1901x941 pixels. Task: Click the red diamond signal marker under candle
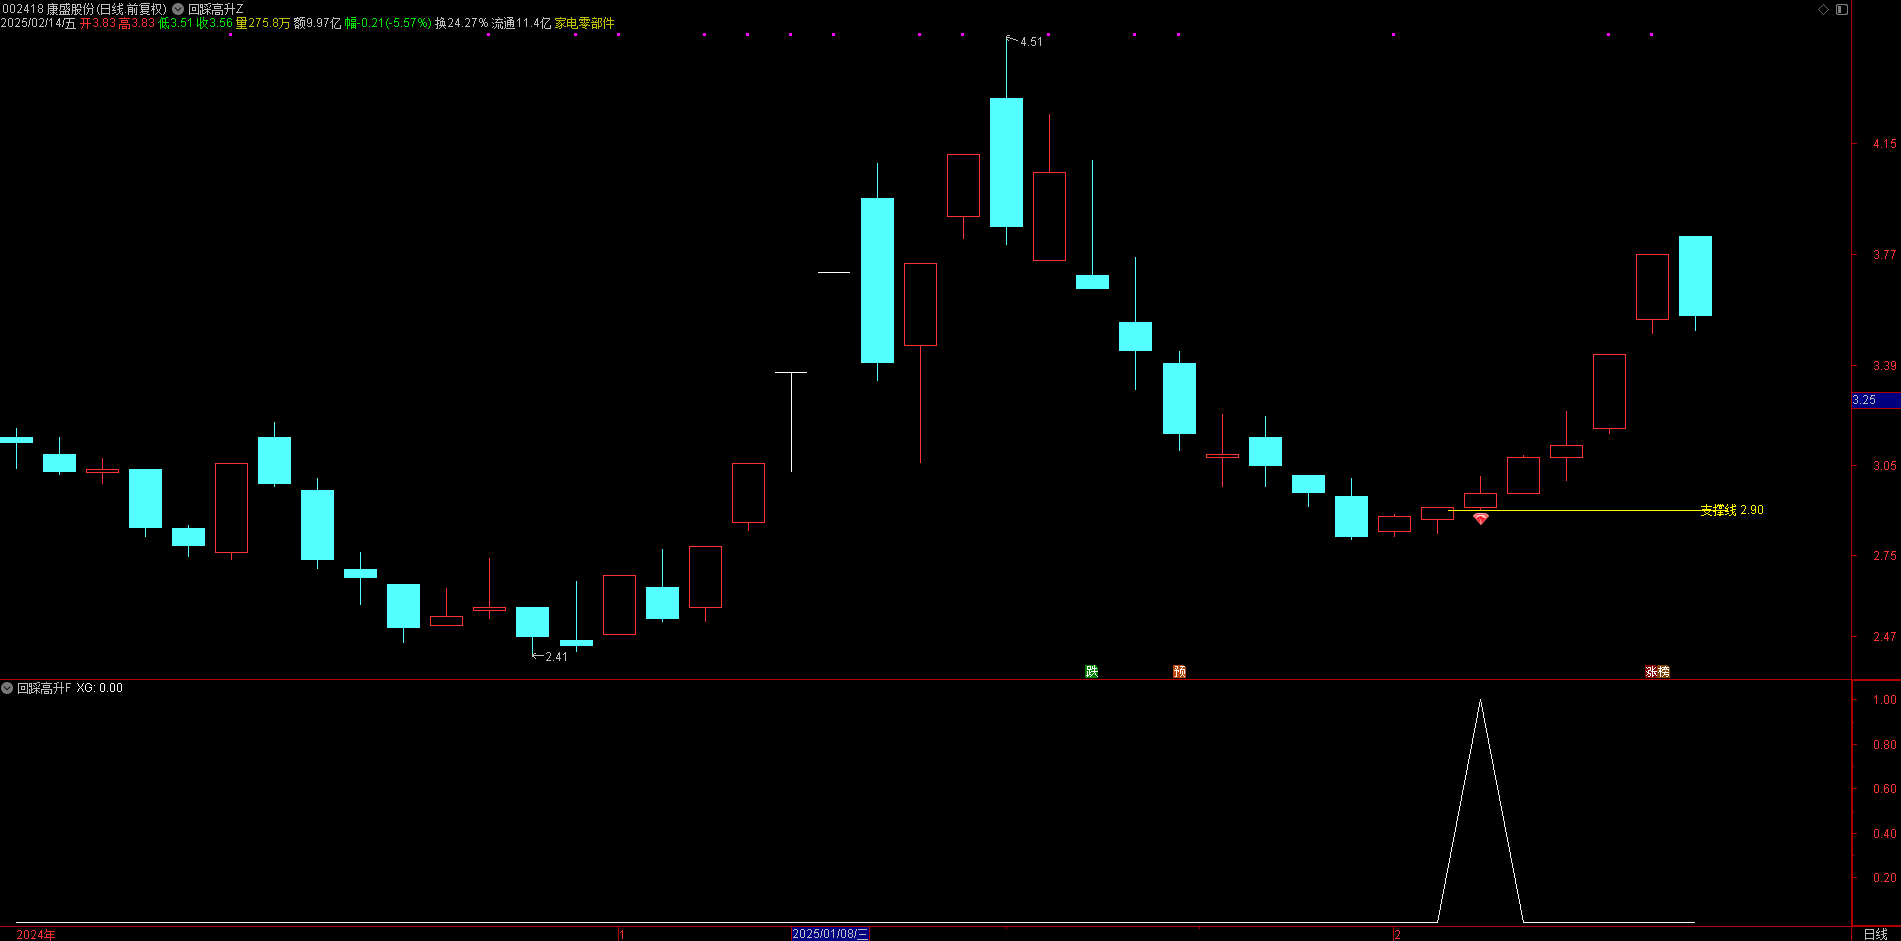(1481, 518)
